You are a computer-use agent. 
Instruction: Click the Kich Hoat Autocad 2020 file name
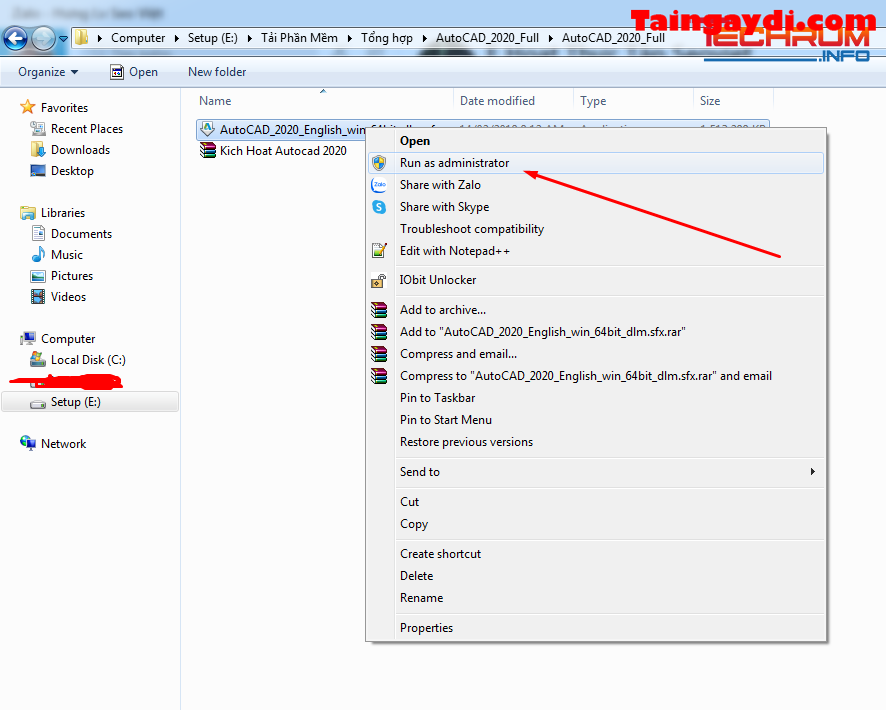click(283, 151)
